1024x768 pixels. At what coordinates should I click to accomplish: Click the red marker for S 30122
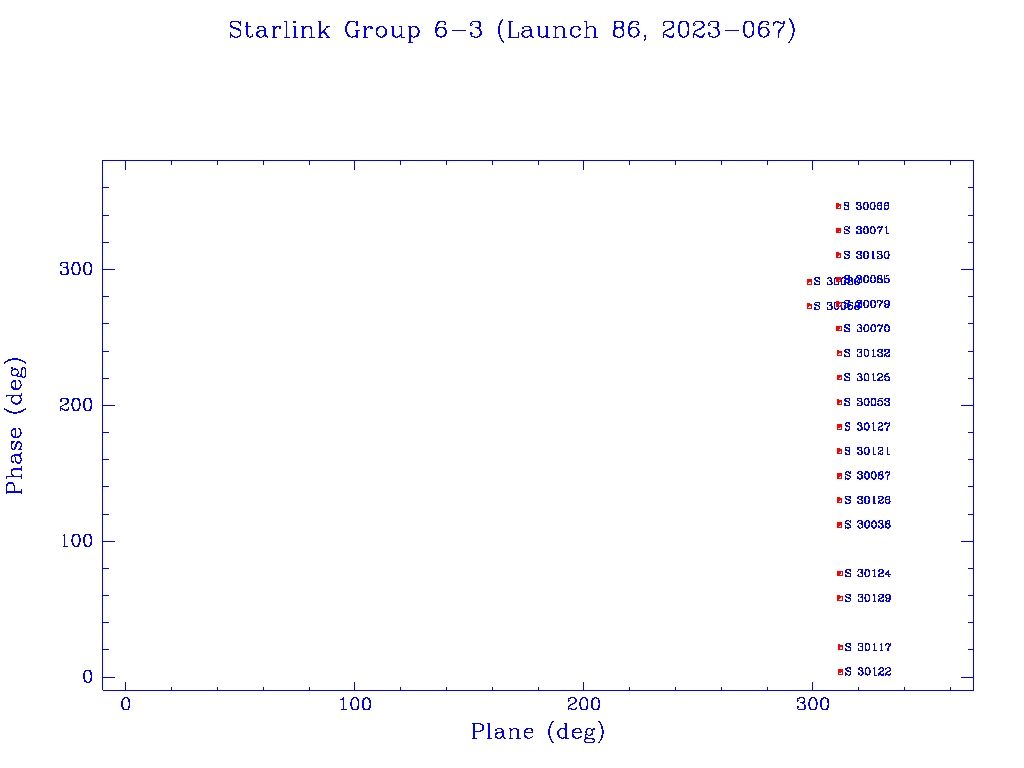[841, 672]
